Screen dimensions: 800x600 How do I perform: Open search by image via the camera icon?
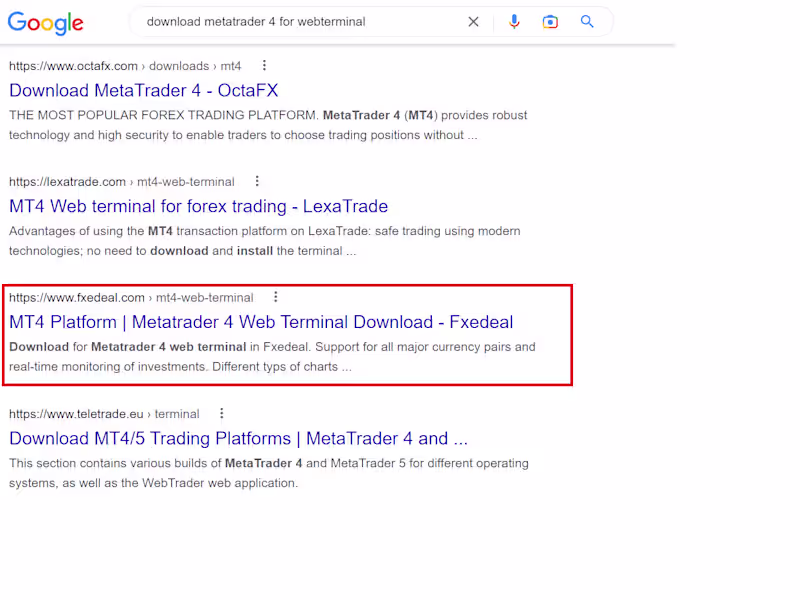(550, 22)
